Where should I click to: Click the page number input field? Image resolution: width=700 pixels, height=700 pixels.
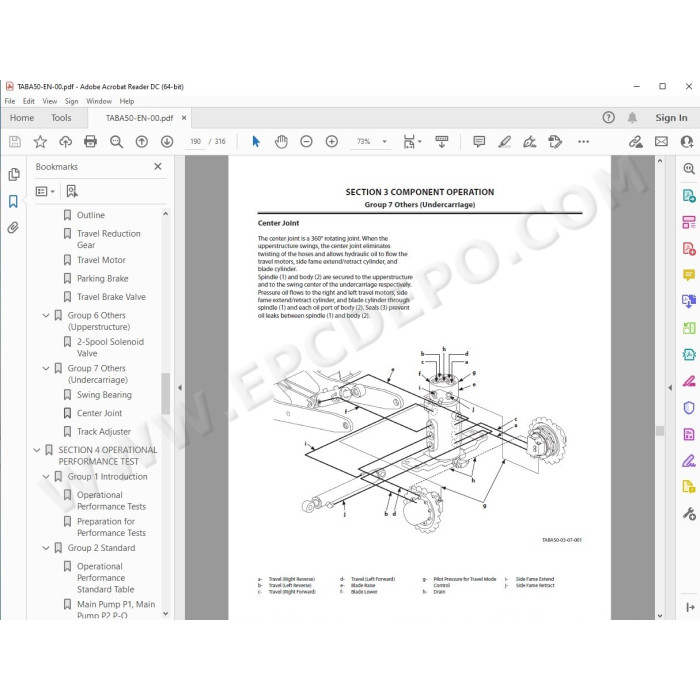[x=195, y=142]
